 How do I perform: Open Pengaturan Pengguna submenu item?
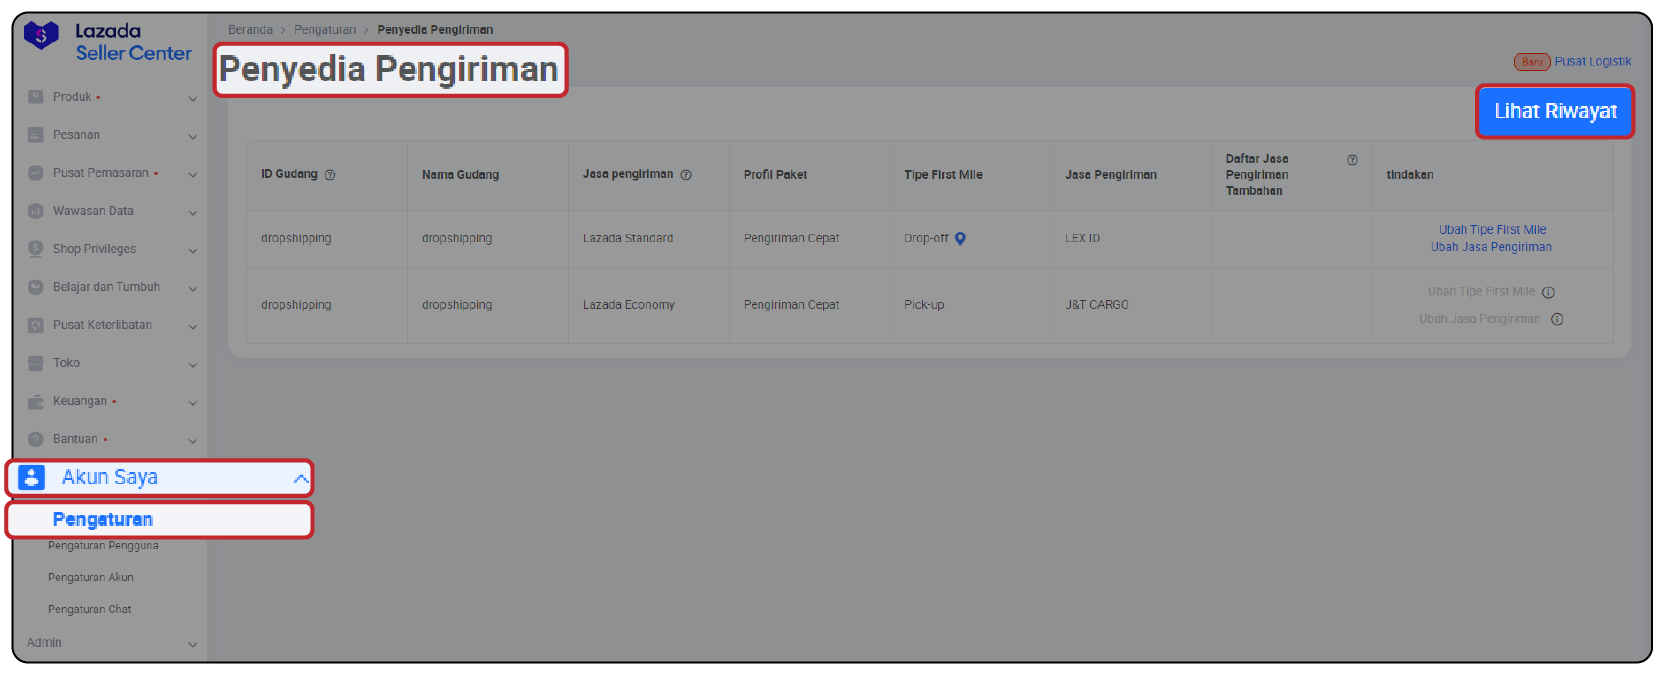point(103,546)
